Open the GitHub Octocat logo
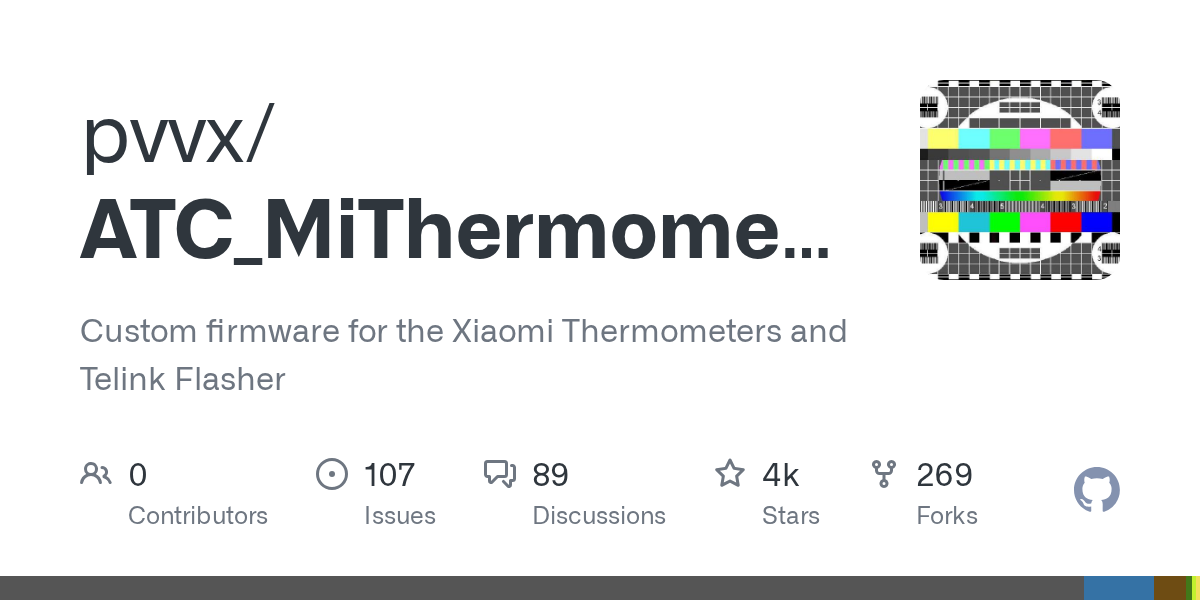 (x=1096, y=491)
